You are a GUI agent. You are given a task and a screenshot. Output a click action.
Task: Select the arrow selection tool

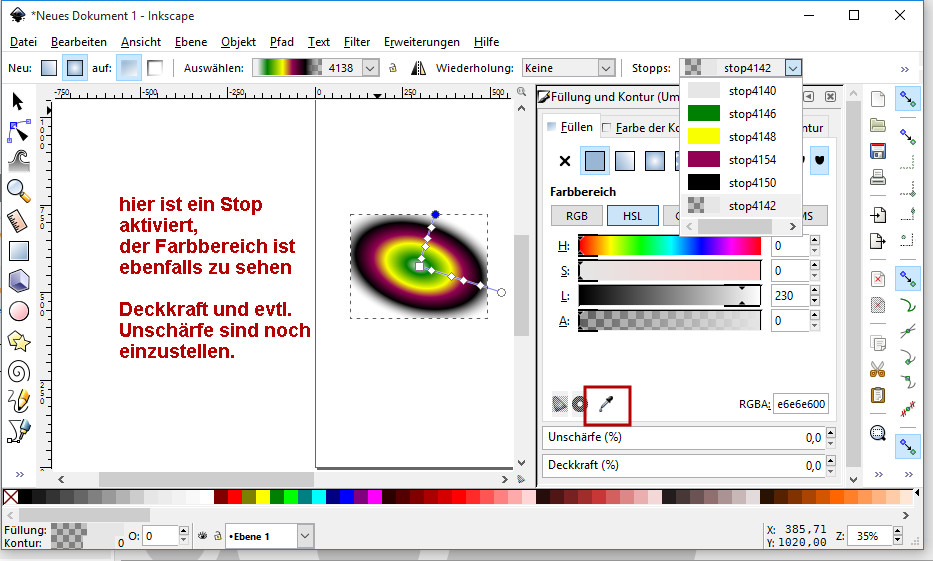(18, 100)
